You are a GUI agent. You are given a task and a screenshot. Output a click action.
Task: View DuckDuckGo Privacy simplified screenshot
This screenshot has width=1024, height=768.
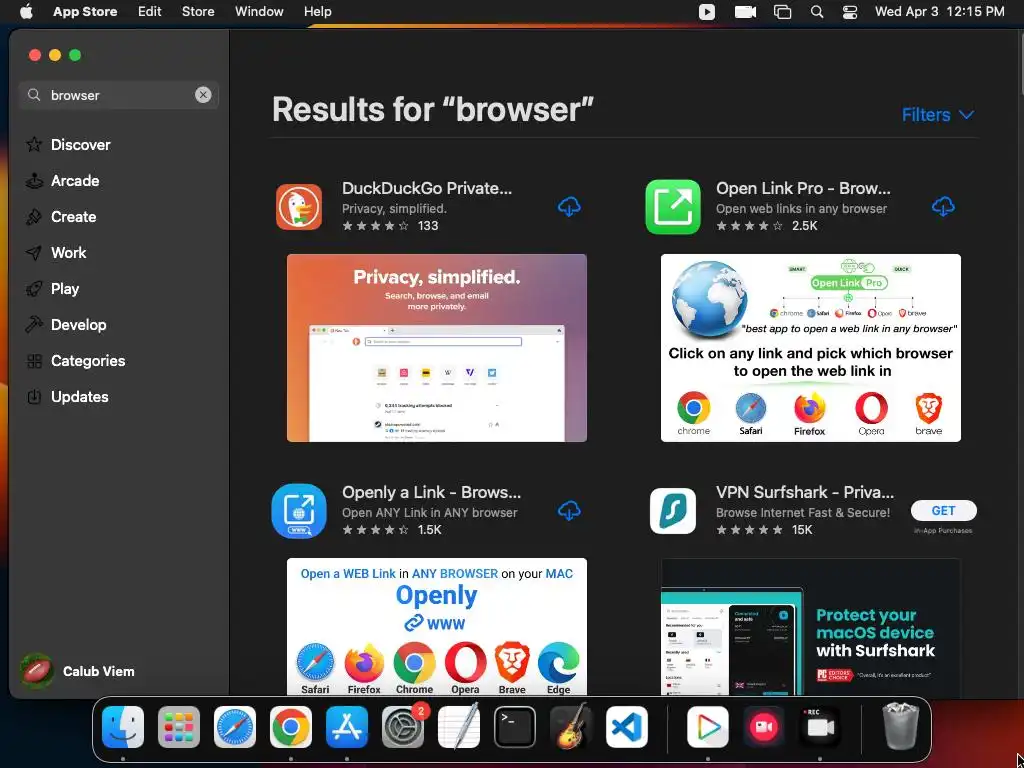pos(437,347)
